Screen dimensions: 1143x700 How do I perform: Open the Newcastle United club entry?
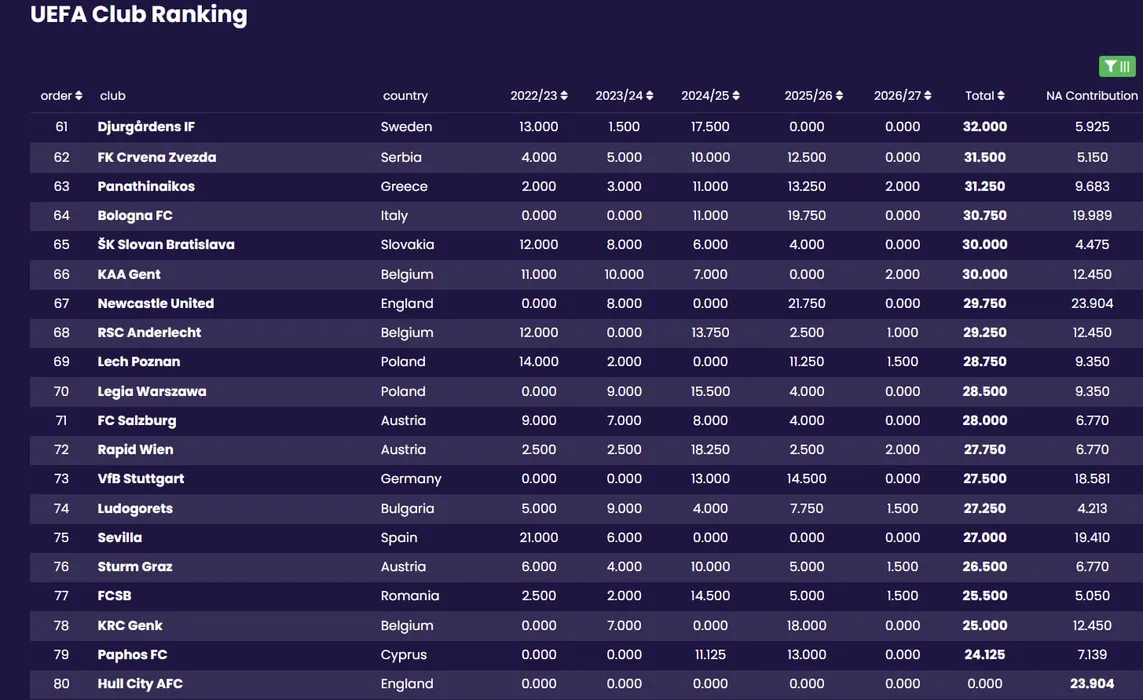(155, 303)
